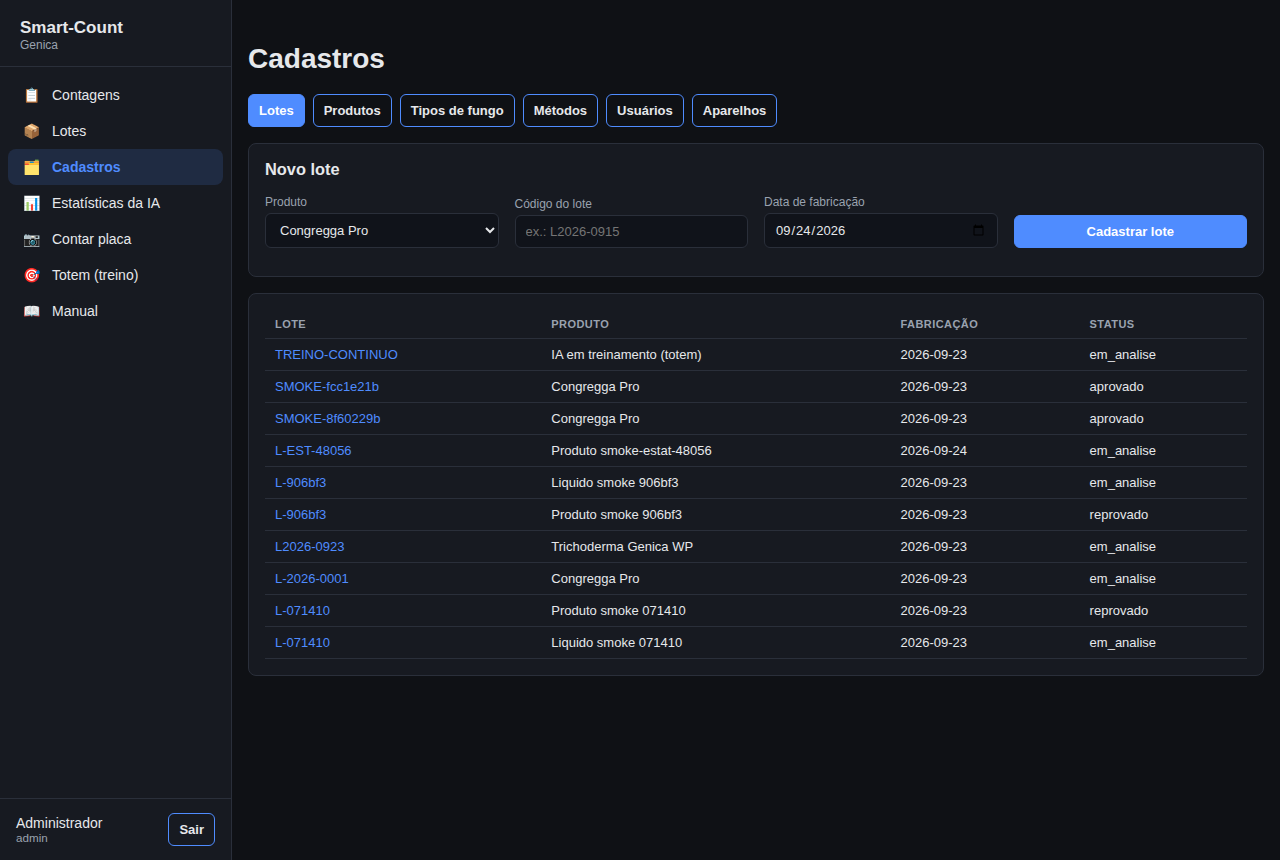Go to Estatísticas da IA label in sidebar
The width and height of the screenshot is (1280, 860).
click(106, 203)
